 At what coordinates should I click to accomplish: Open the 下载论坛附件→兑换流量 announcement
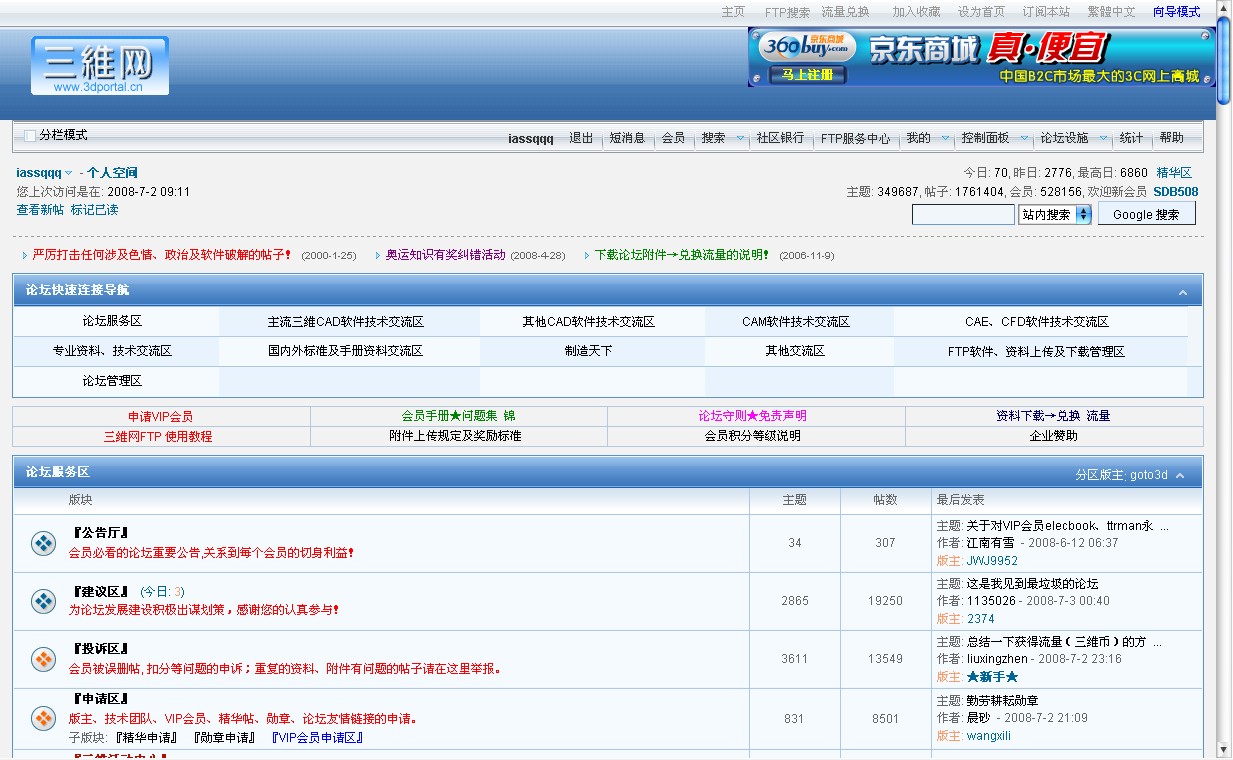click(682, 255)
